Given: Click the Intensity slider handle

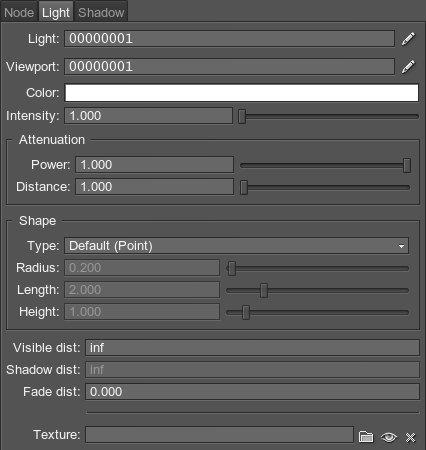Looking at the screenshot, I should 242,117.
